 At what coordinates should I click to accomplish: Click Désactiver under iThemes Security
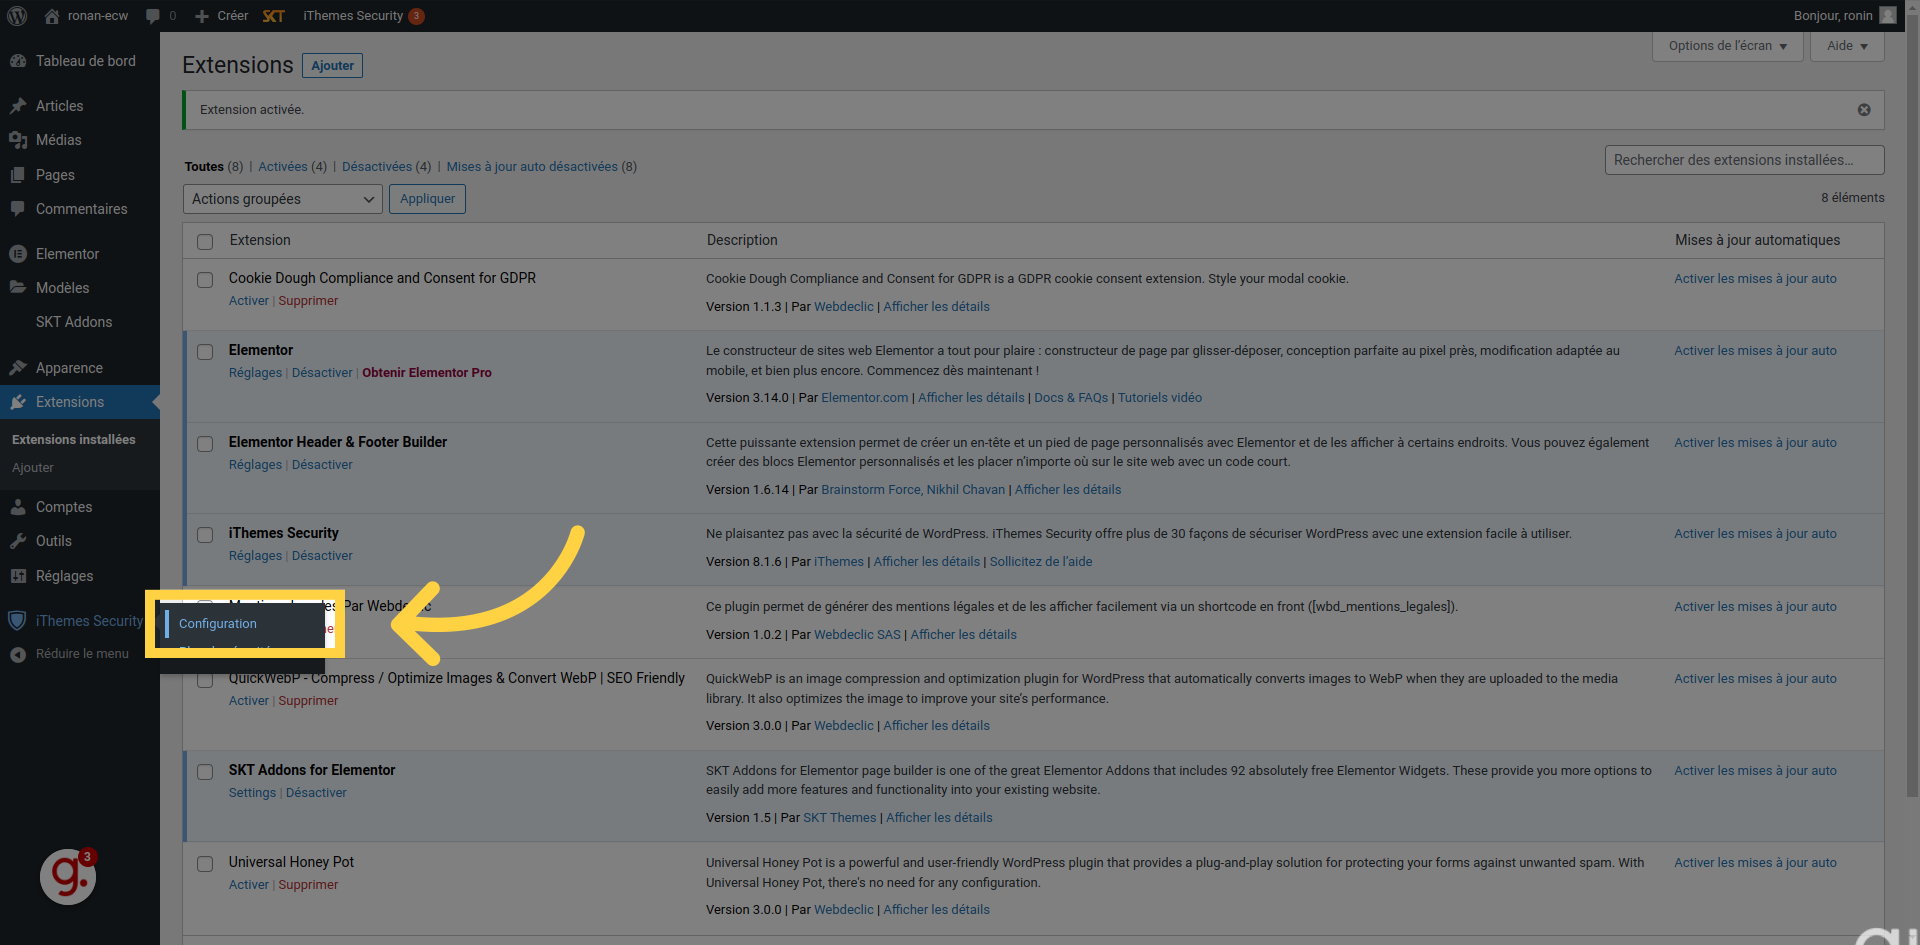click(x=322, y=556)
